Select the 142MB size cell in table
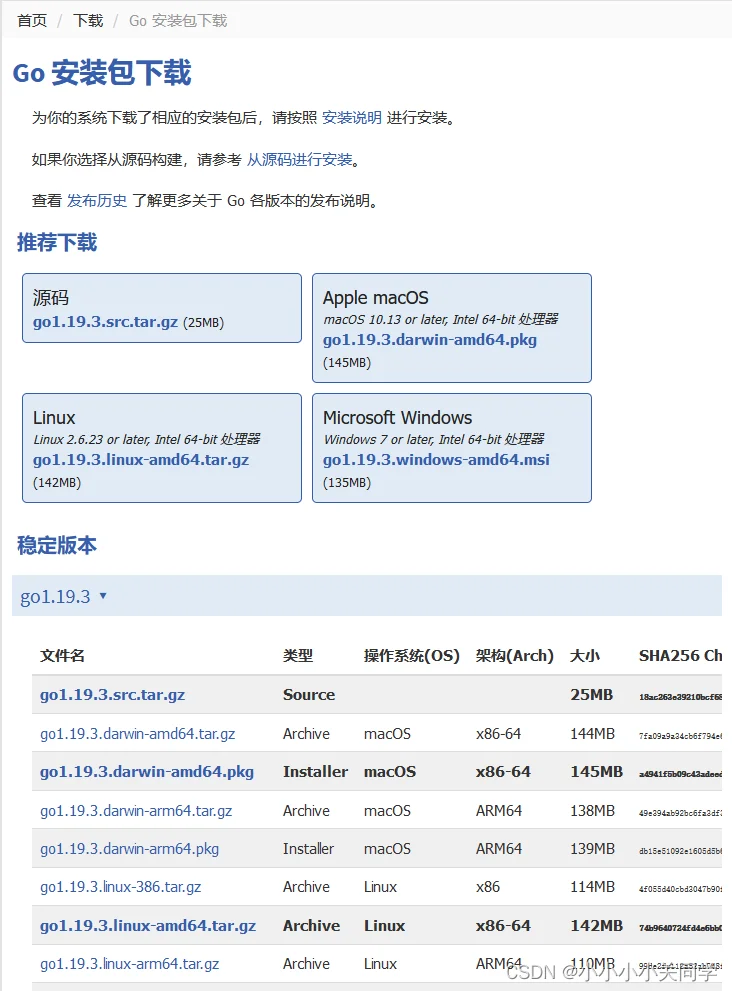This screenshot has height=991, width=732. point(597,926)
